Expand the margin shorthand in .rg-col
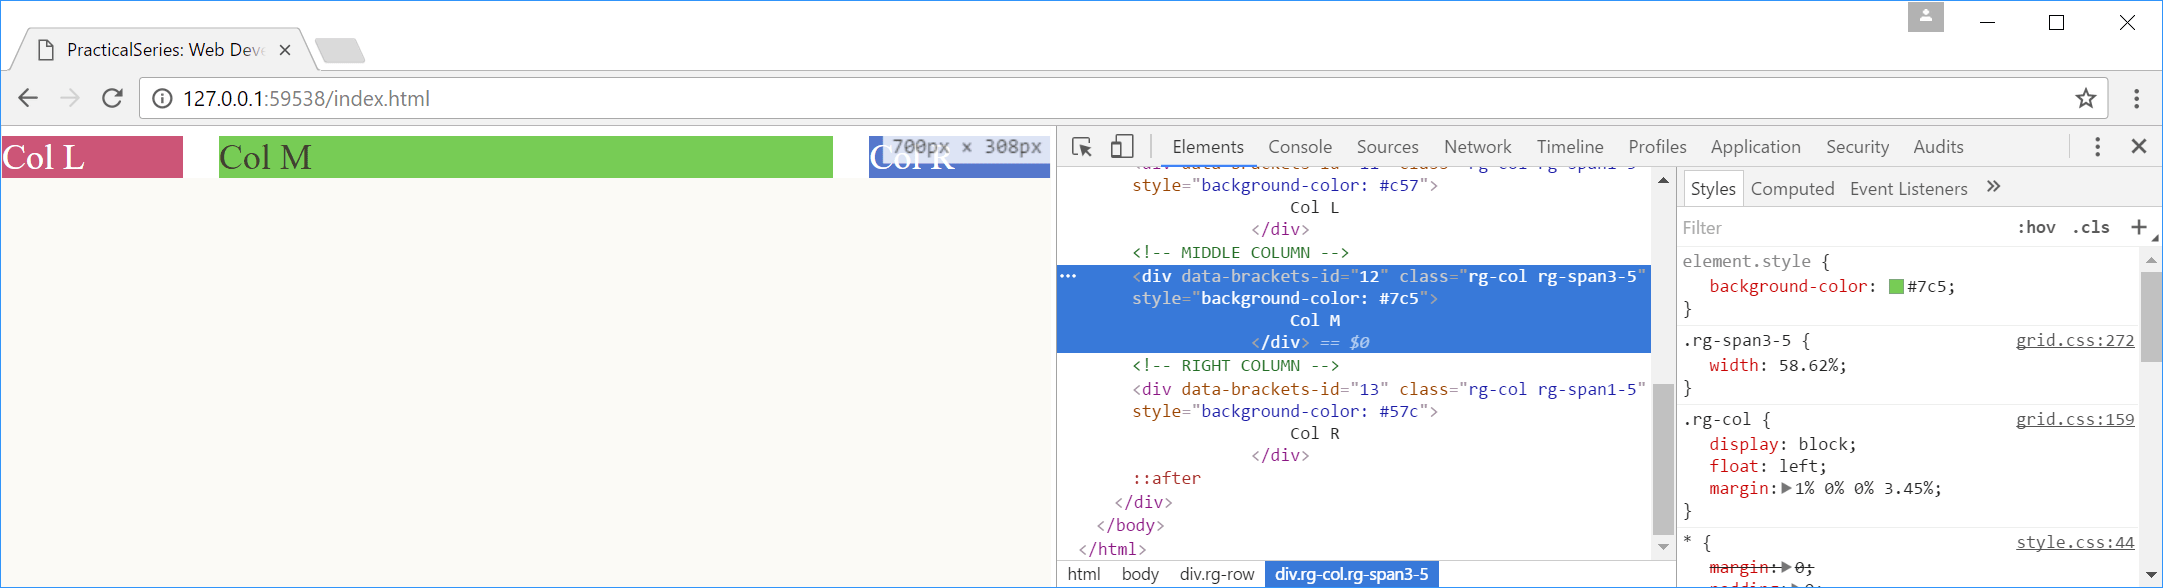Screen dimensions: 2163x588 (x=1787, y=489)
